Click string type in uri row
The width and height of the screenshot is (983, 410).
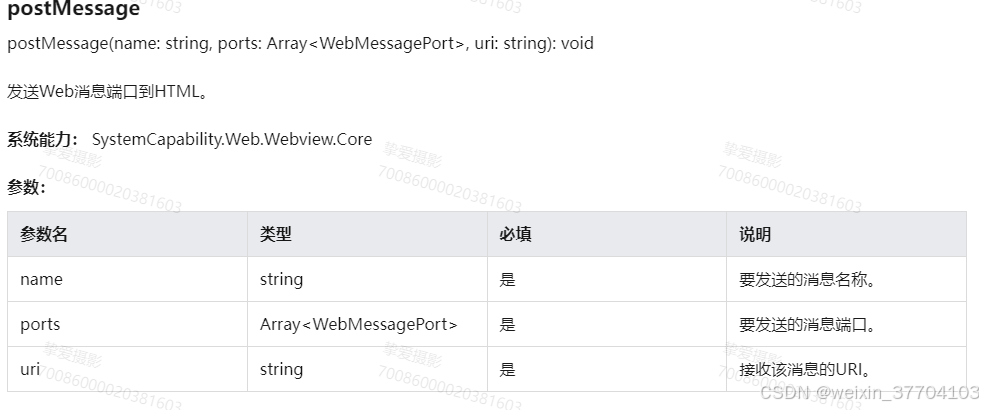point(281,369)
